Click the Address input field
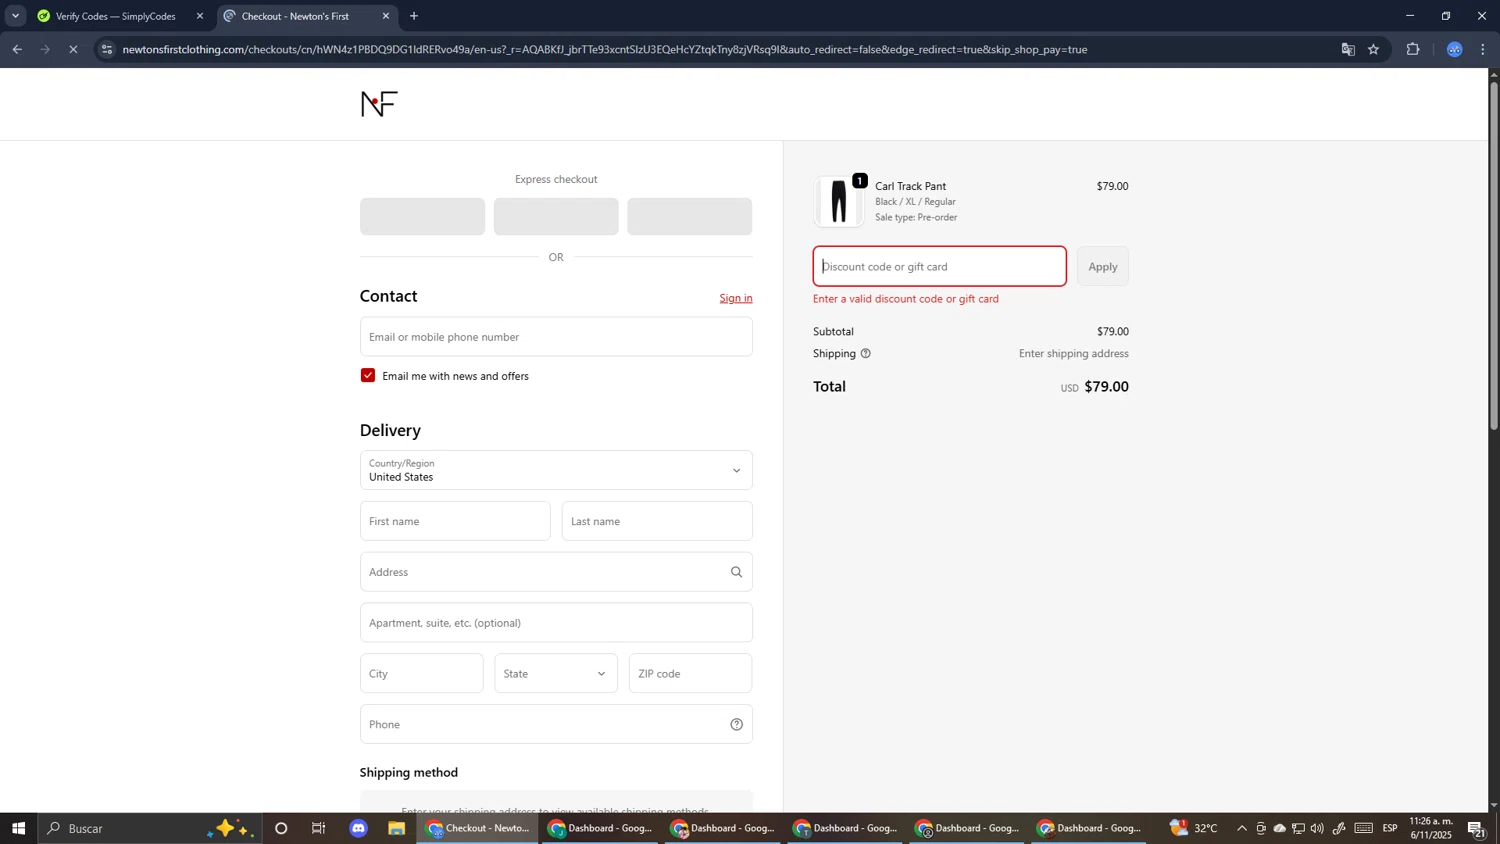 point(556,572)
